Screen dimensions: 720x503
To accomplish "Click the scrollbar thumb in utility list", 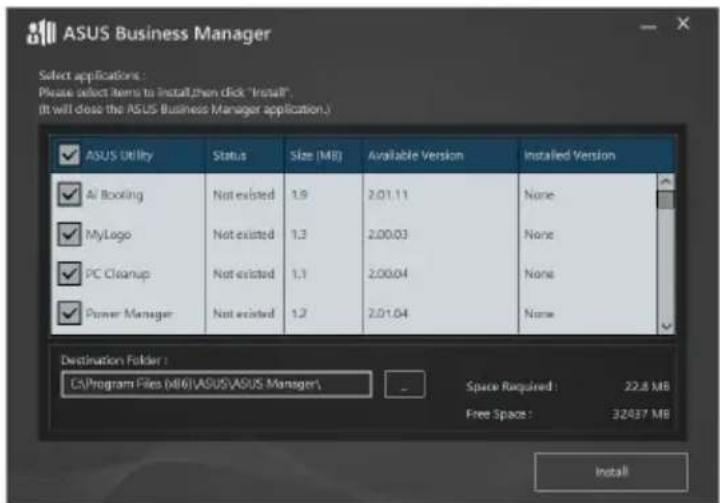I will coord(666,200).
